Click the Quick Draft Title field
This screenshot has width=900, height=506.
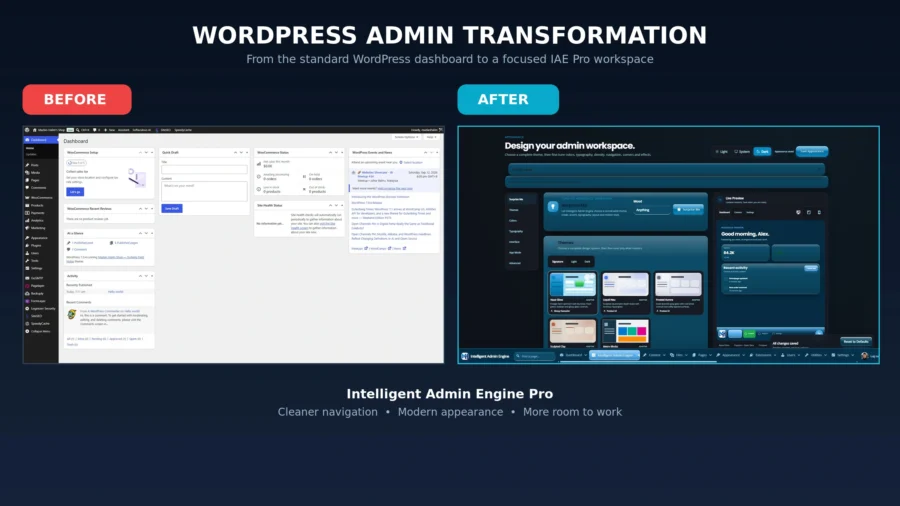click(x=204, y=169)
